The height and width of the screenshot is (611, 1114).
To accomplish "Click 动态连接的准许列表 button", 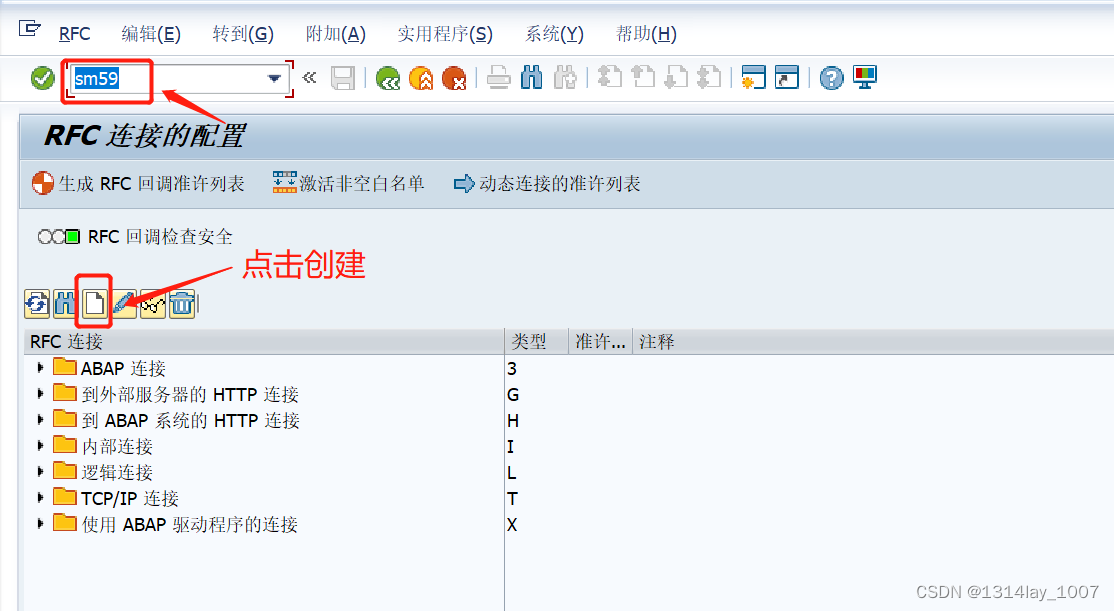I will click(547, 183).
